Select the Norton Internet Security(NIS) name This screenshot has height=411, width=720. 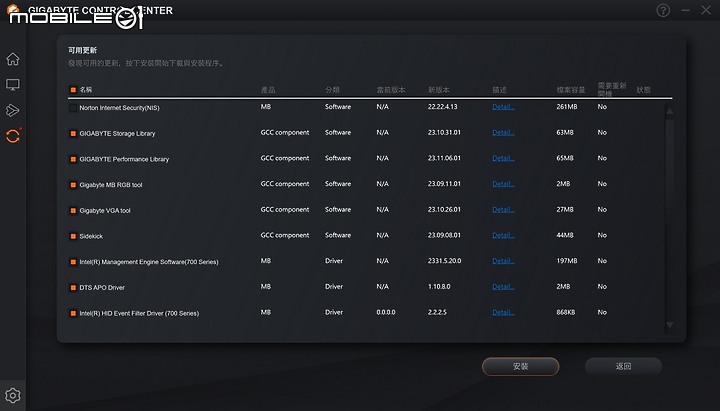(x=119, y=108)
